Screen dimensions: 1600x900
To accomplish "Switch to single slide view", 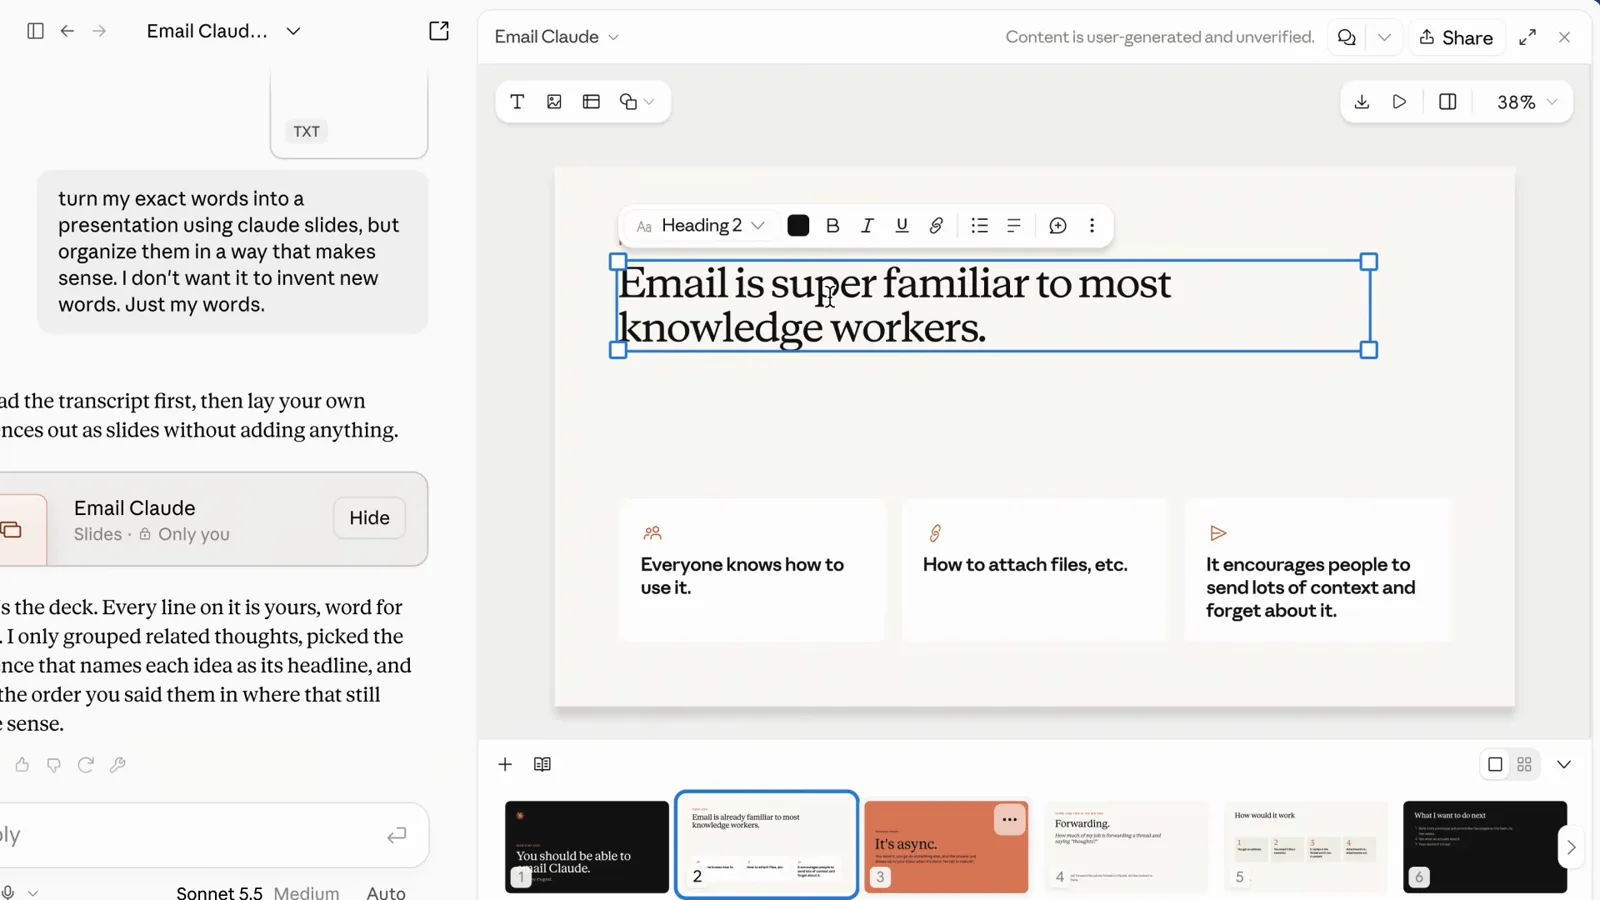I will coord(1495,765).
